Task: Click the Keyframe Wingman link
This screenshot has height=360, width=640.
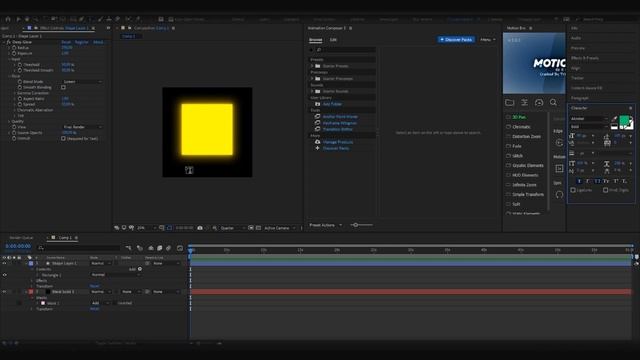Action: [x=340, y=123]
